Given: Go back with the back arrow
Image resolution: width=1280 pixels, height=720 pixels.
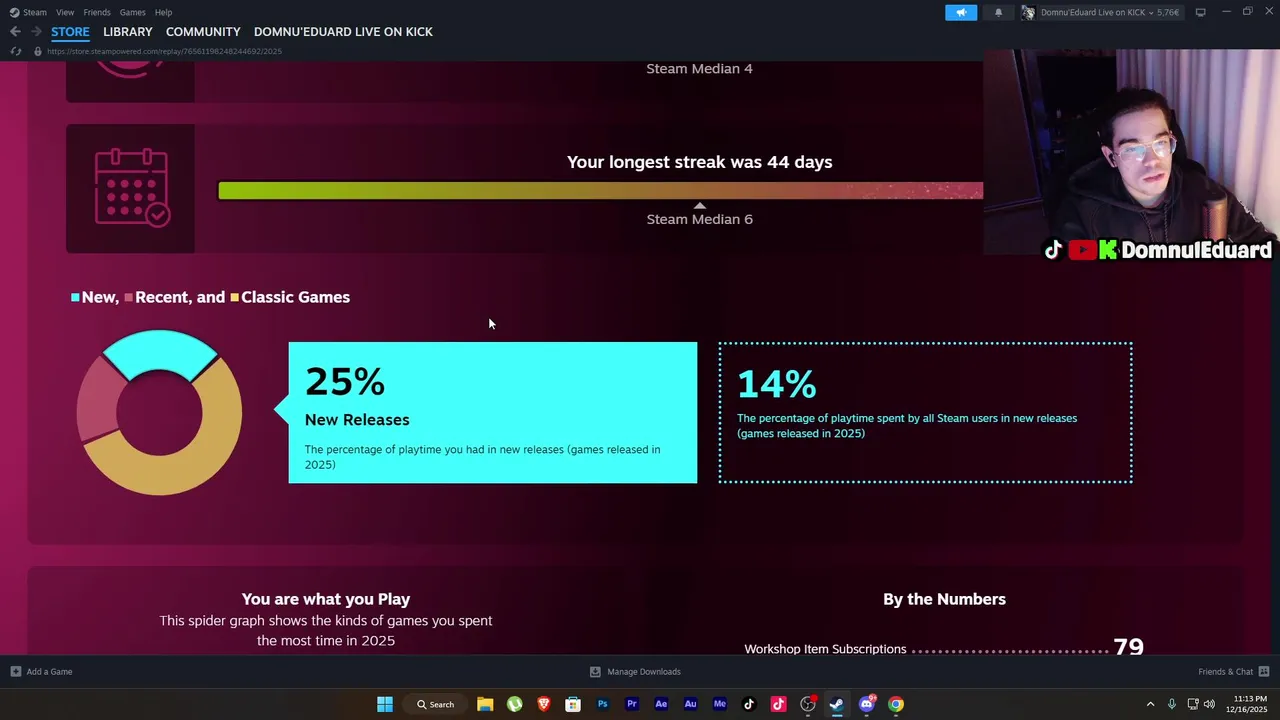Looking at the screenshot, I should pos(15,32).
